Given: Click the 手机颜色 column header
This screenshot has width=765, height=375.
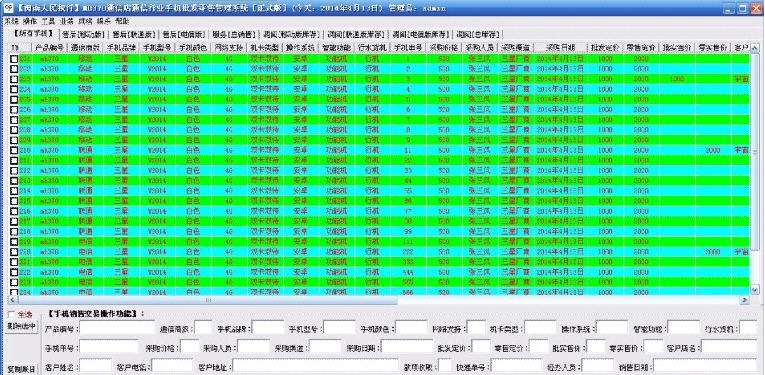Looking at the screenshot, I should click(x=192, y=48).
